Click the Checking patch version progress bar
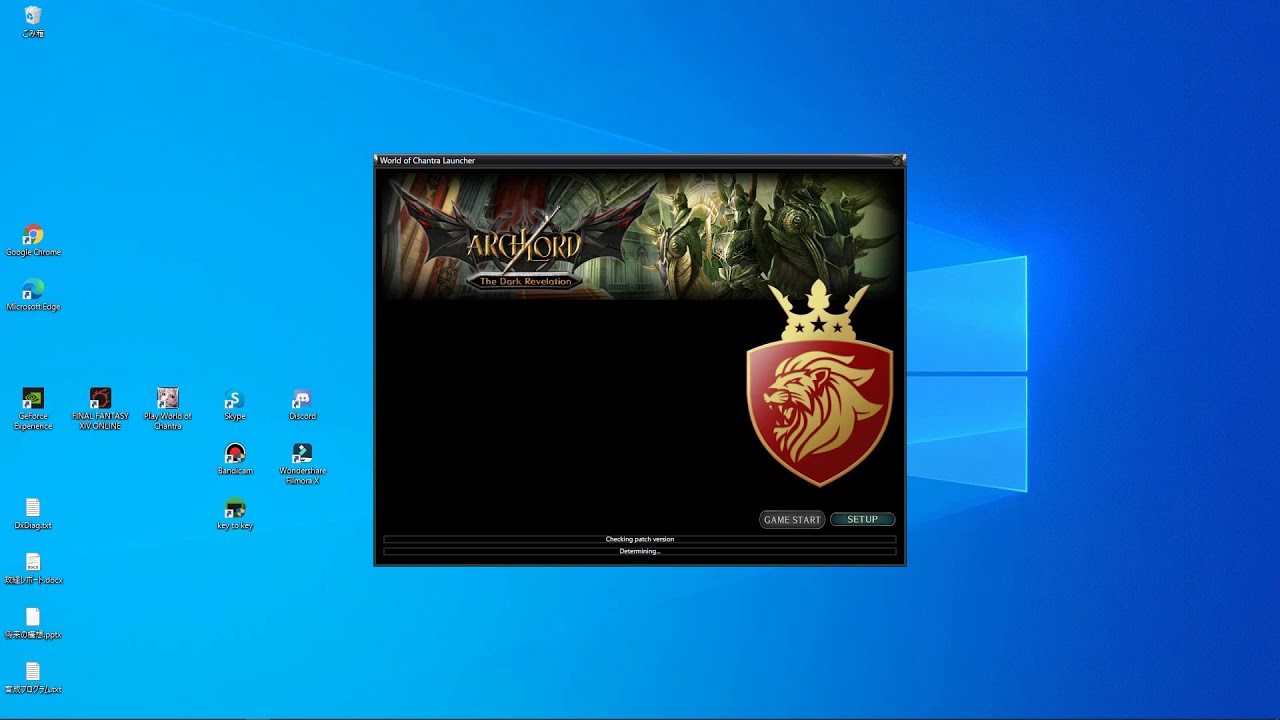 coord(640,539)
